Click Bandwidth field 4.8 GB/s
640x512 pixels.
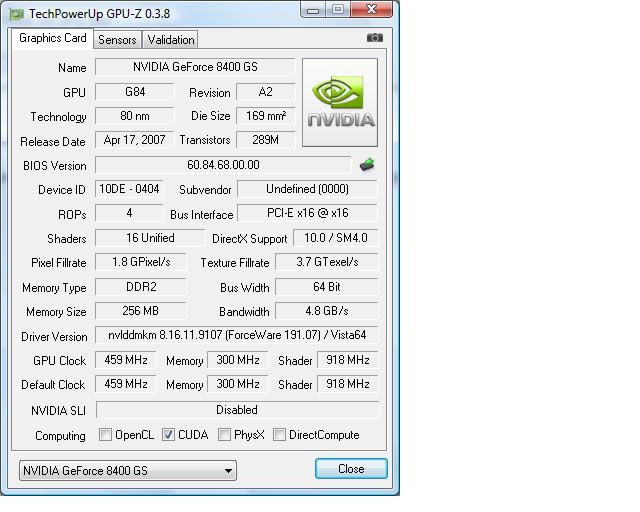(327, 311)
